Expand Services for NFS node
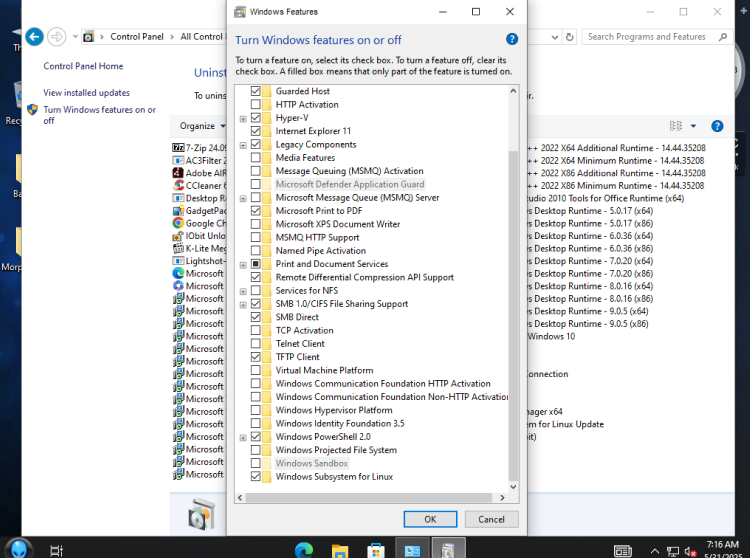Image resolution: width=750 pixels, height=558 pixels. click(x=243, y=291)
